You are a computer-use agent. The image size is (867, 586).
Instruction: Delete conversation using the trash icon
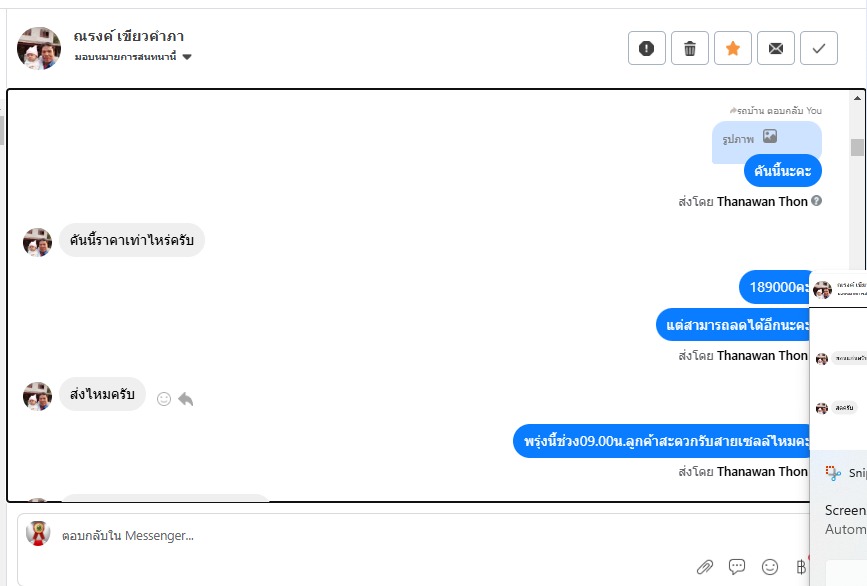[x=690, y=48]
